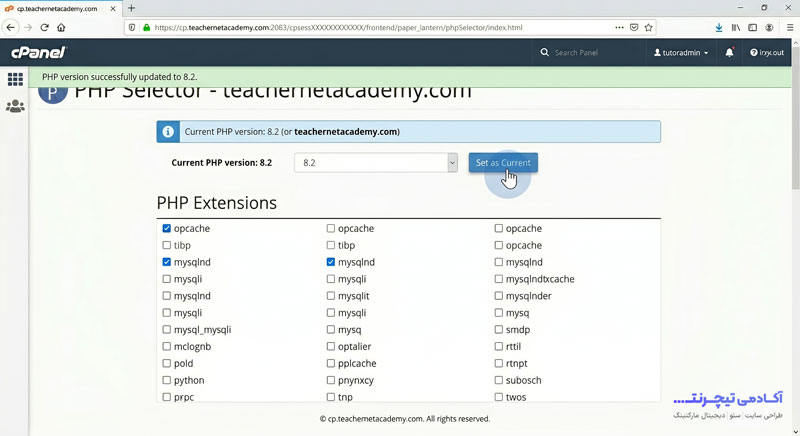800x436 pixels.
Task: Click the irxy.out header link text
Action: click(771, 53)
